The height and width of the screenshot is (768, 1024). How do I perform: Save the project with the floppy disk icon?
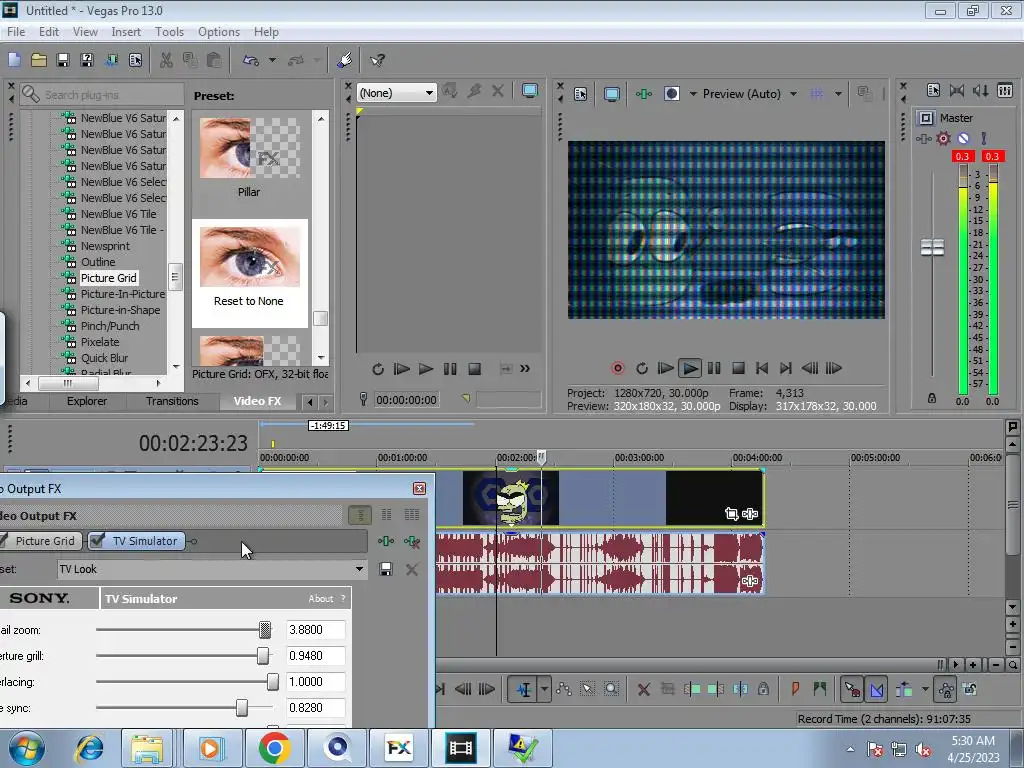point(63,60)
